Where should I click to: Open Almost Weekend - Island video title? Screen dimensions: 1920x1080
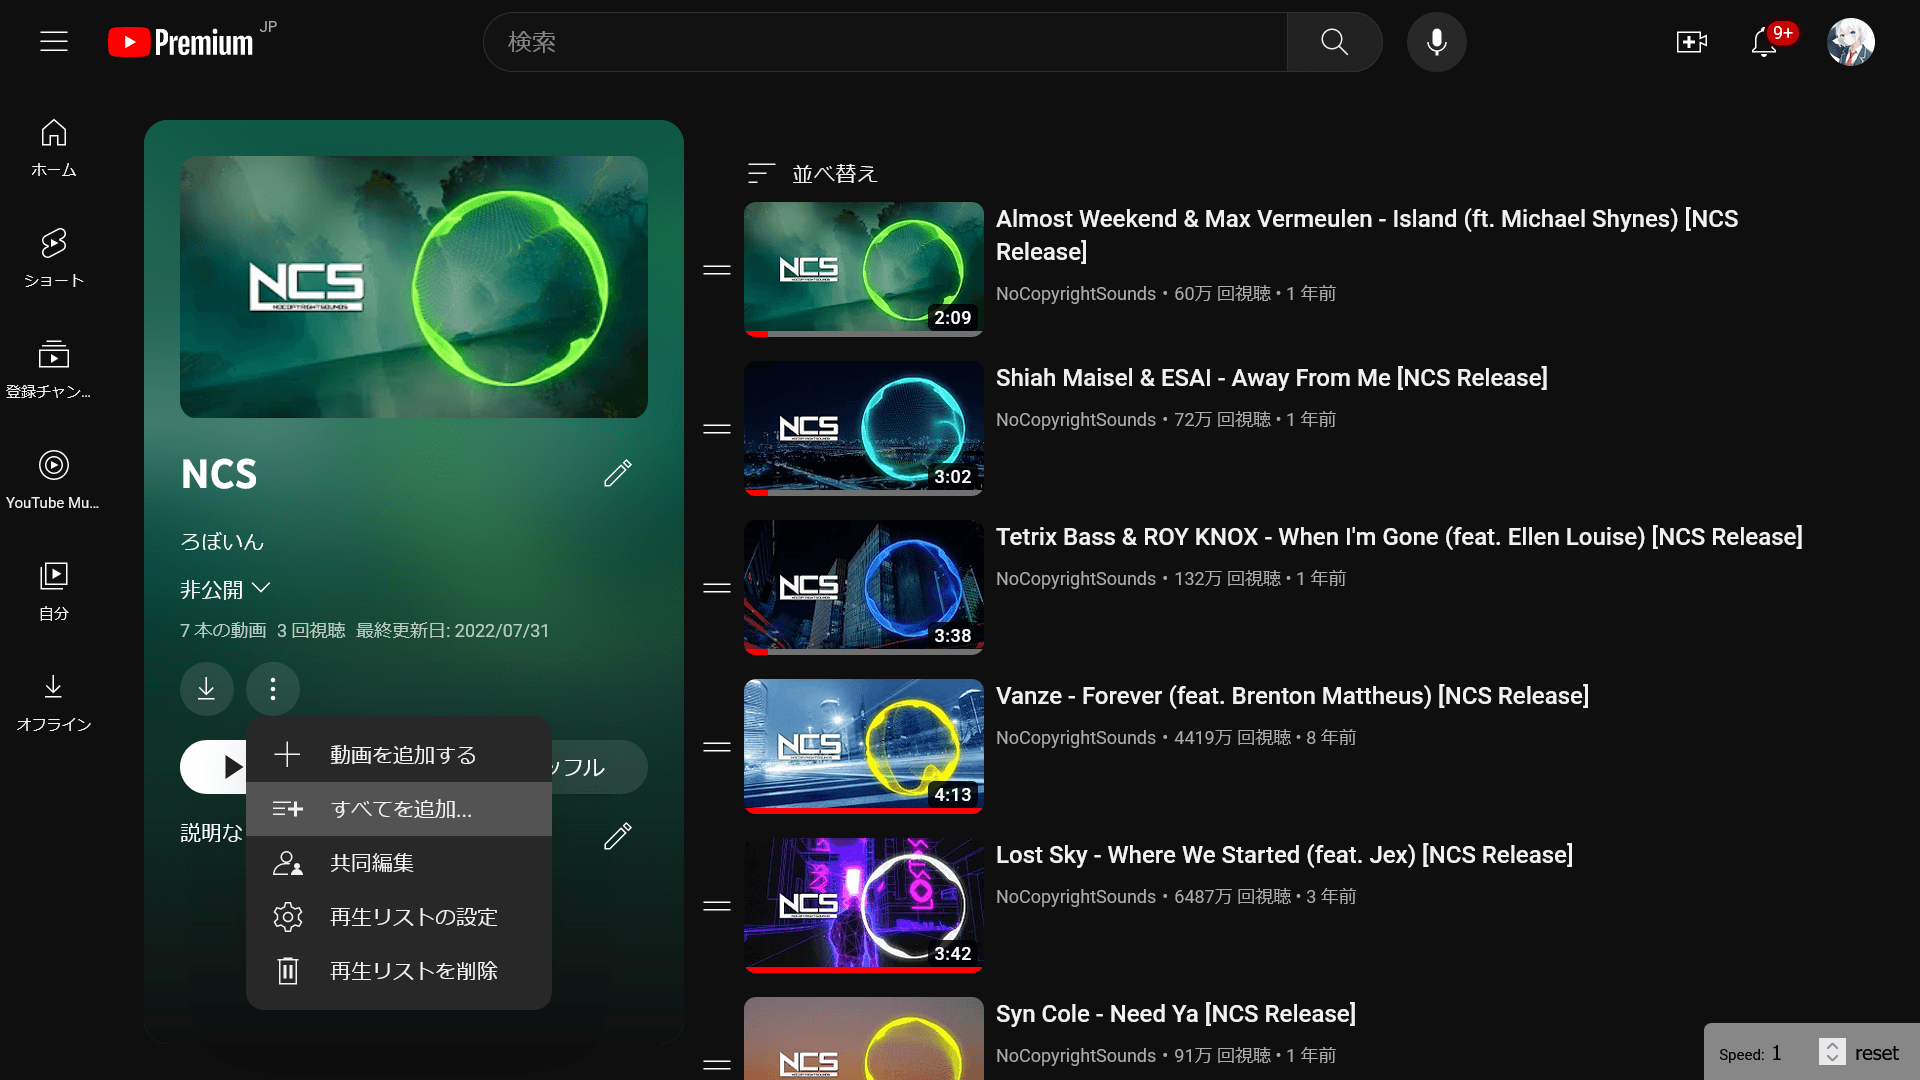click(x=1367, y=235)
